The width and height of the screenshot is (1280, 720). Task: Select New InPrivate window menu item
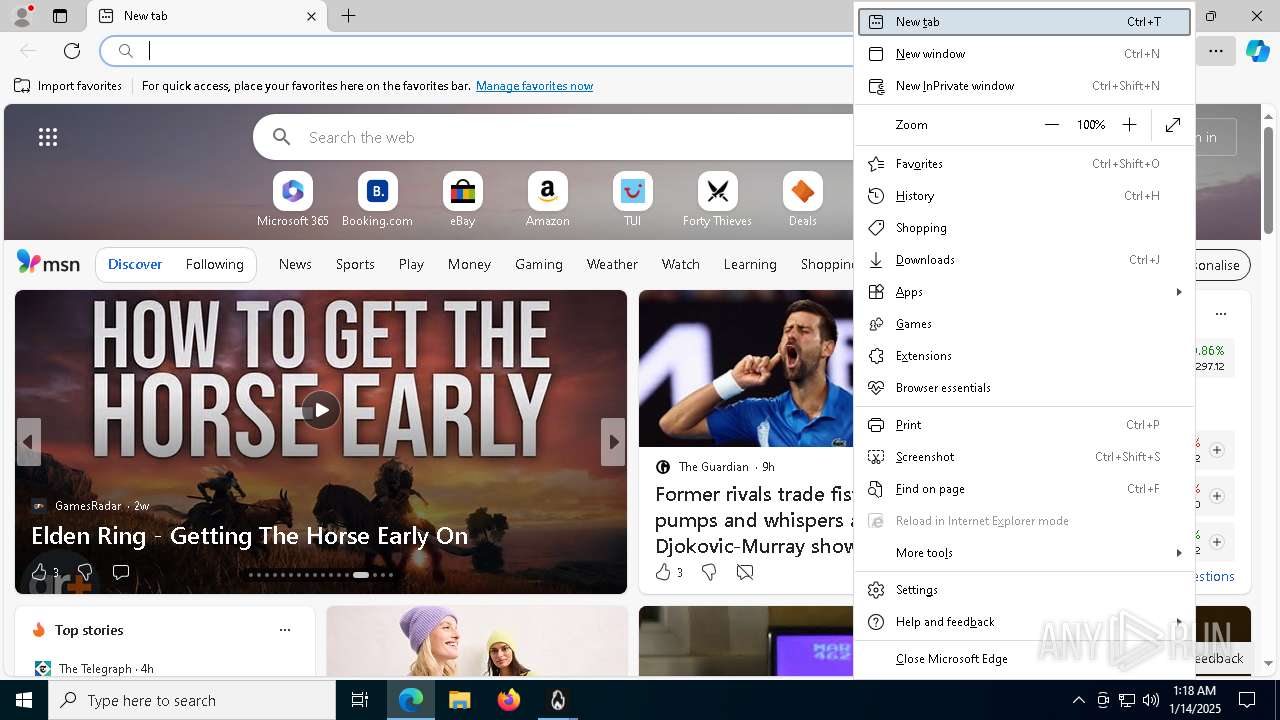[1025, 86]
